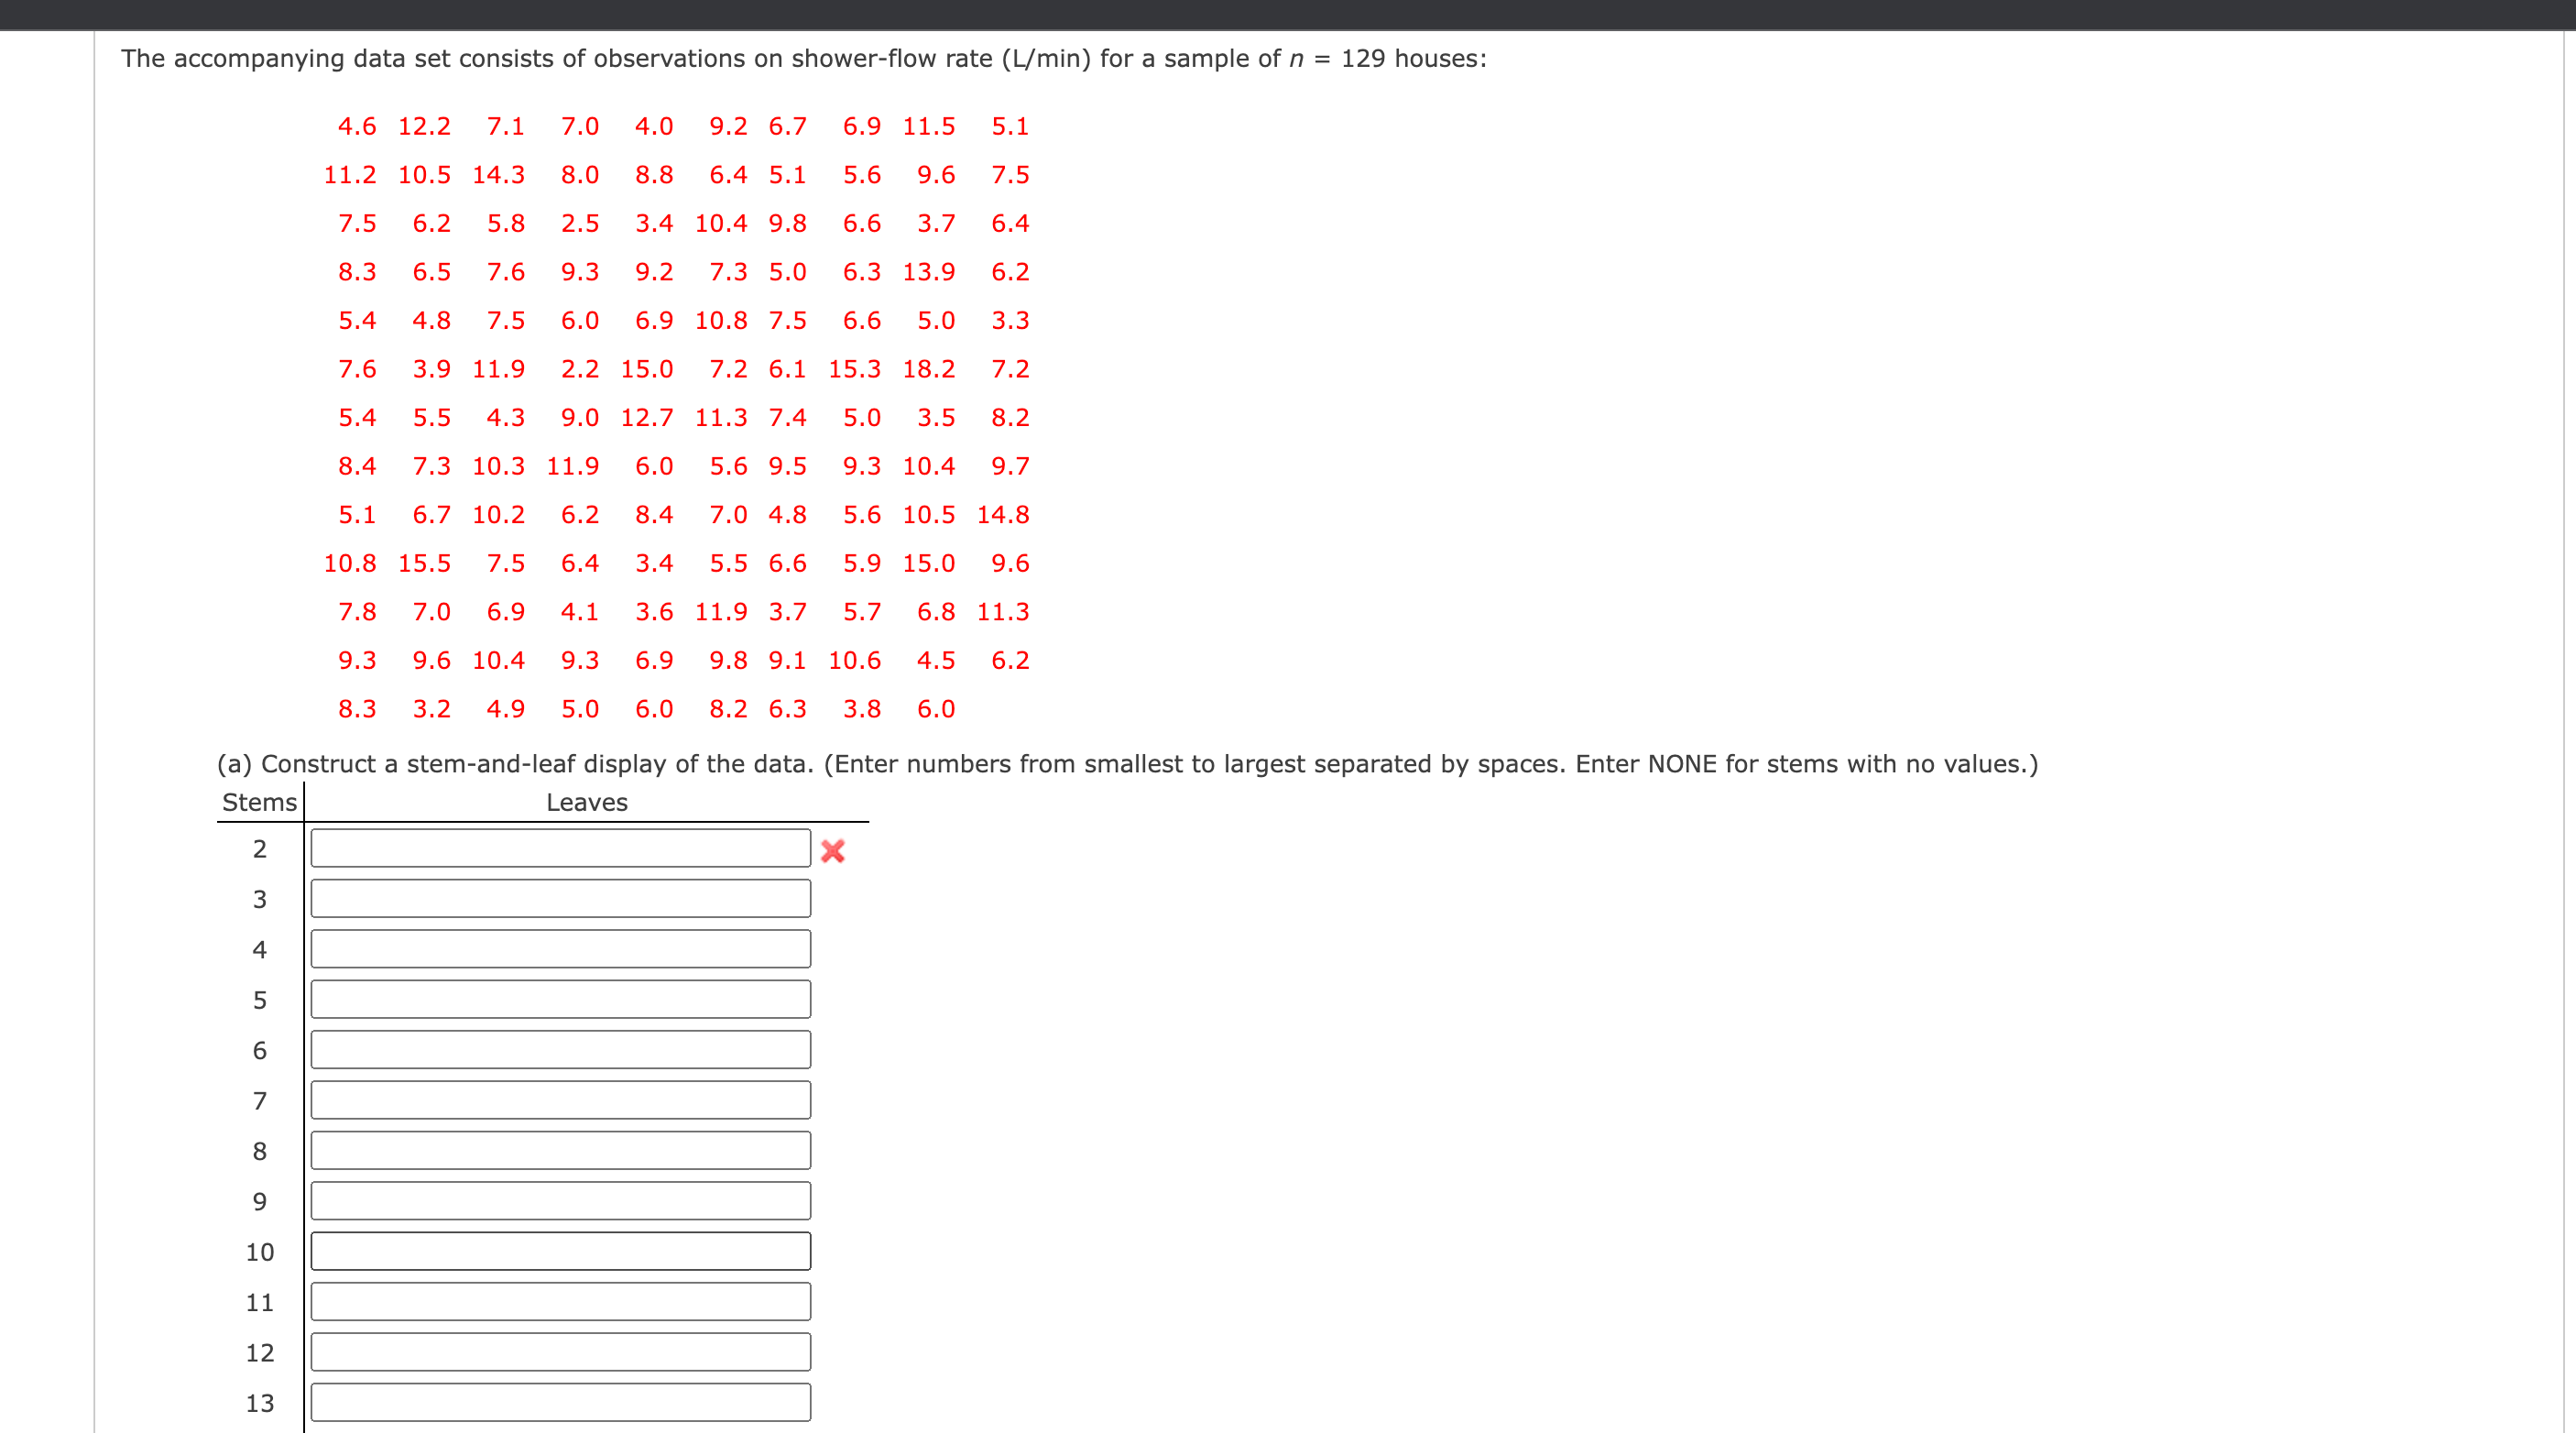2576x1433 pixels.
Task: Click the question header mentioning 129 houses
Action: point(800,58)
